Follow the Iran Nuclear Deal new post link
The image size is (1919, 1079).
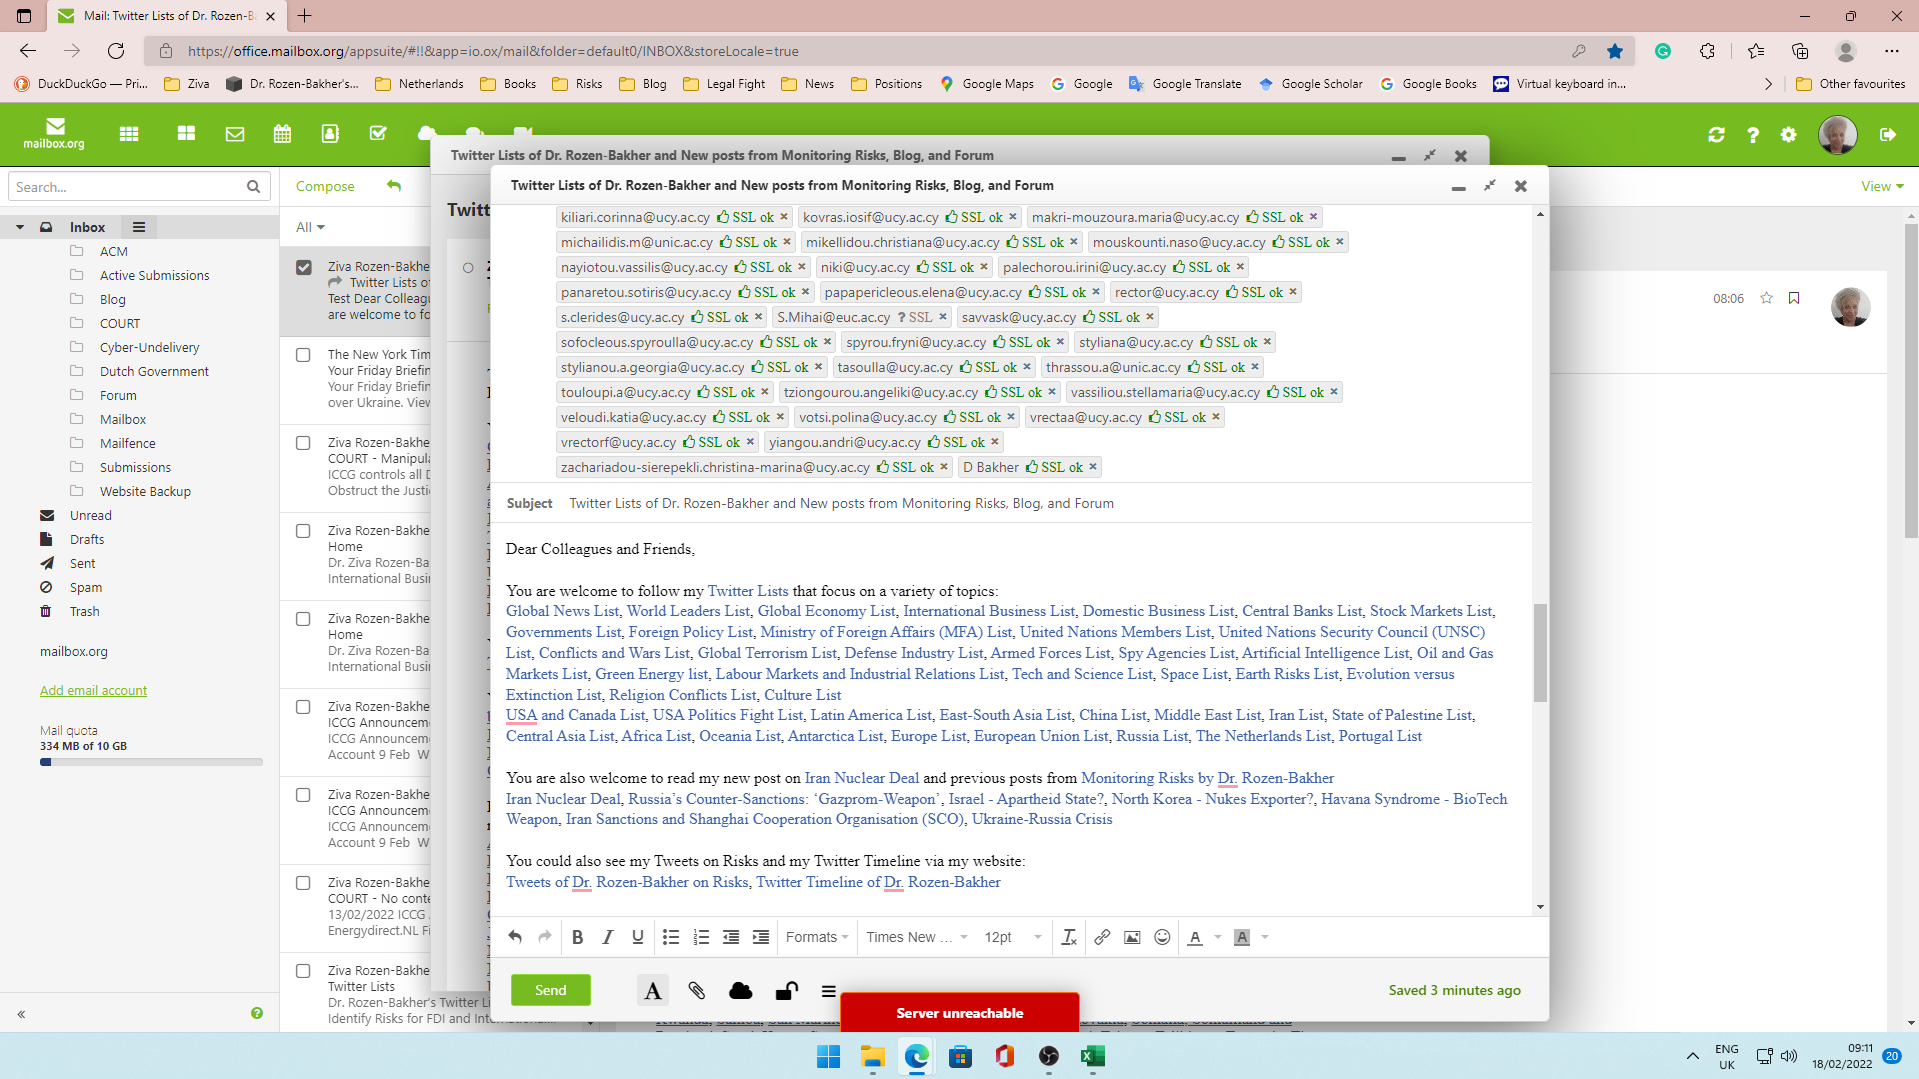(x=862, y=778)
